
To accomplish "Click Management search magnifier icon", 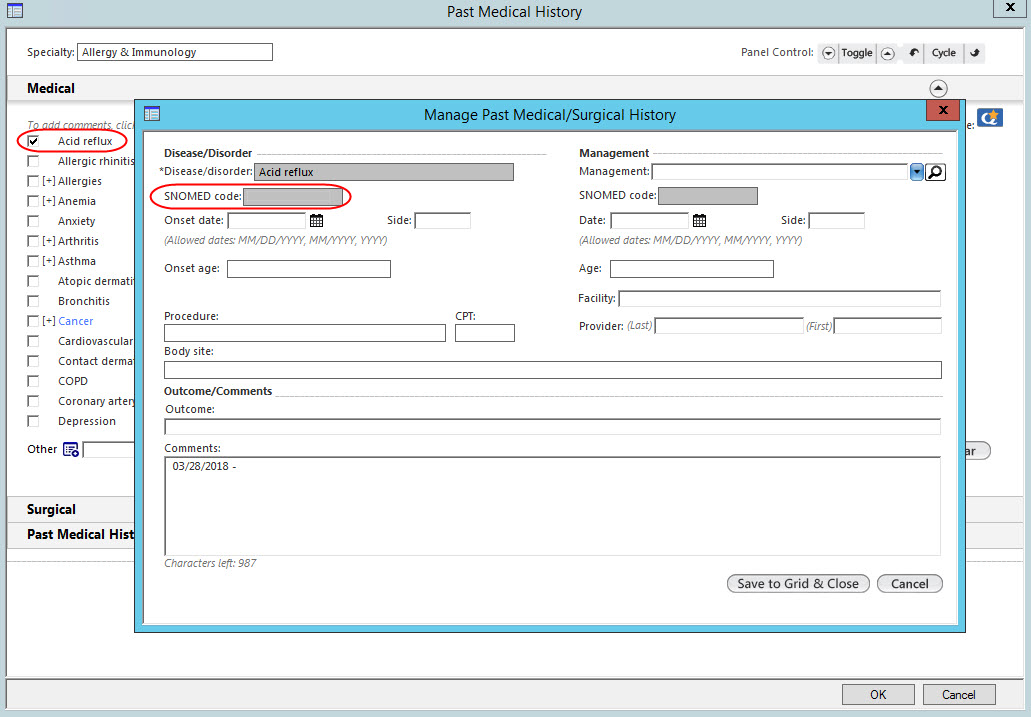I will click(935, 172).
